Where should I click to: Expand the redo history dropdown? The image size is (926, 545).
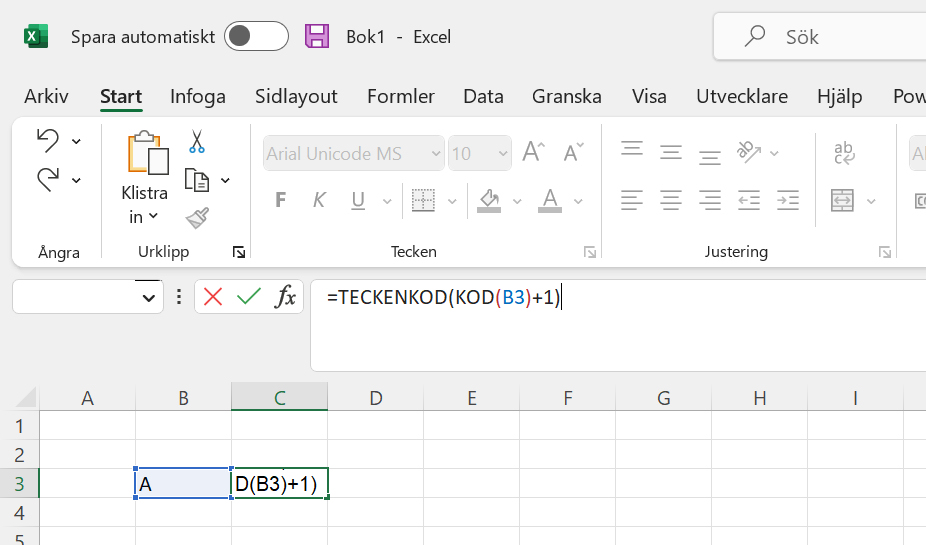click(x=76, y=180)
